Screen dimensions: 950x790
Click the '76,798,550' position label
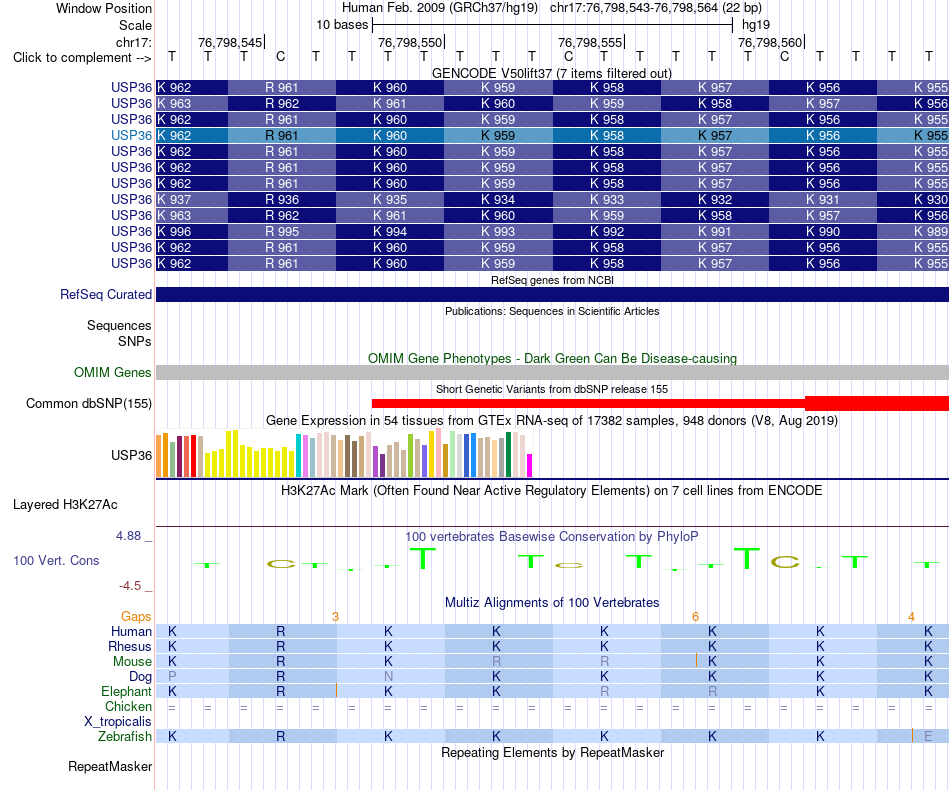pyautogui.click(x=410, y=42)
